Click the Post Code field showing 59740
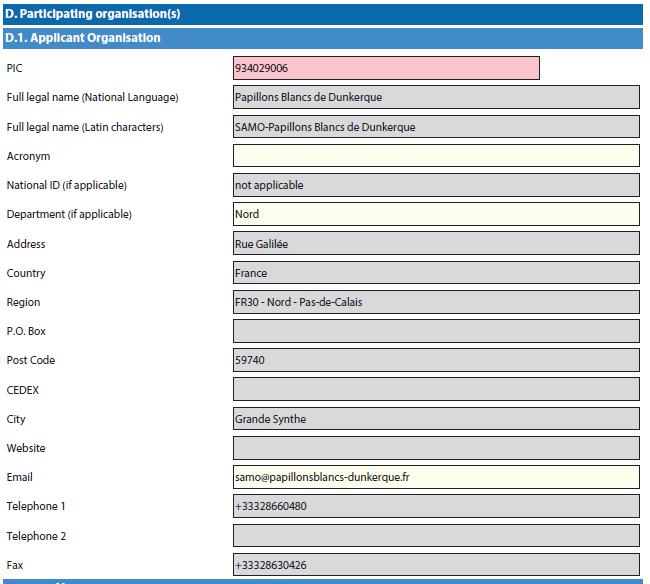 click(436, 360)
